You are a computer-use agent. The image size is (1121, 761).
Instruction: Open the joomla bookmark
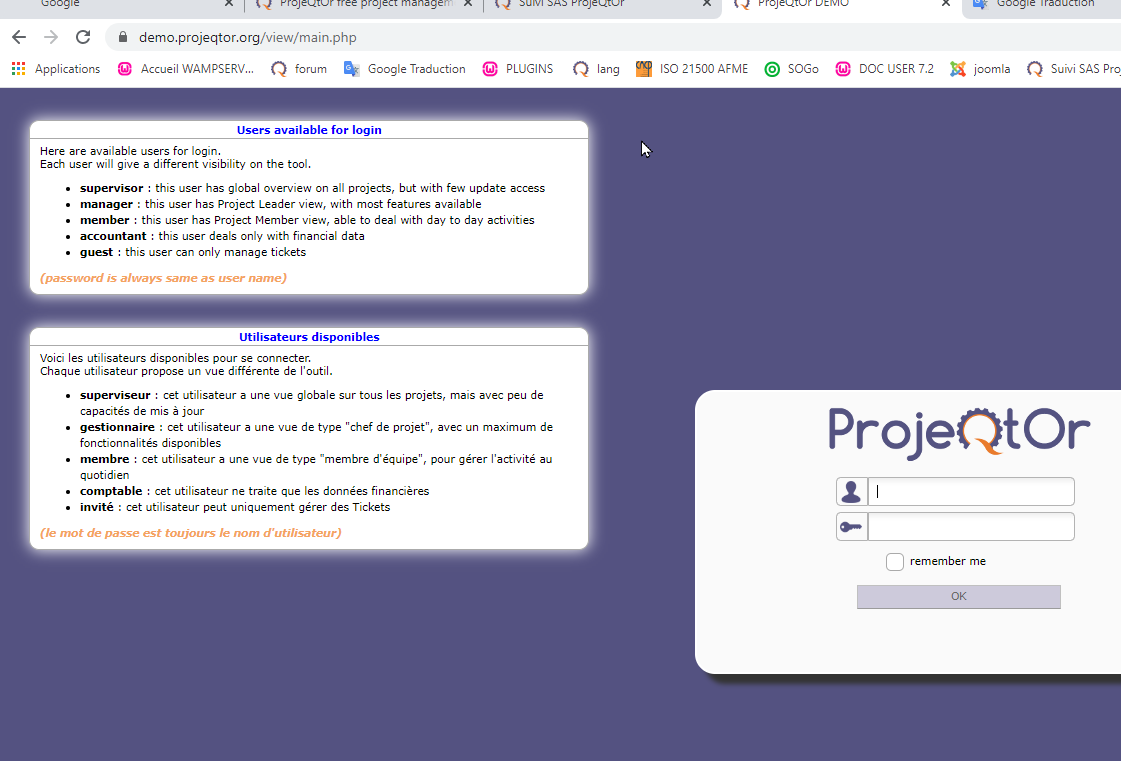click(x=980, y=69)
